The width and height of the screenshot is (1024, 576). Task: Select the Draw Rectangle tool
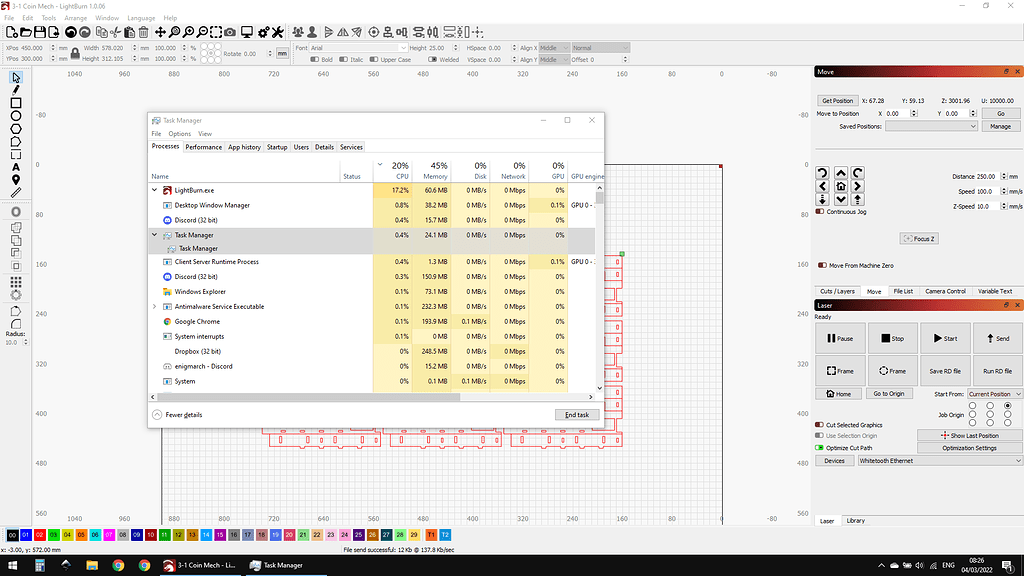[x=16, y=103]
